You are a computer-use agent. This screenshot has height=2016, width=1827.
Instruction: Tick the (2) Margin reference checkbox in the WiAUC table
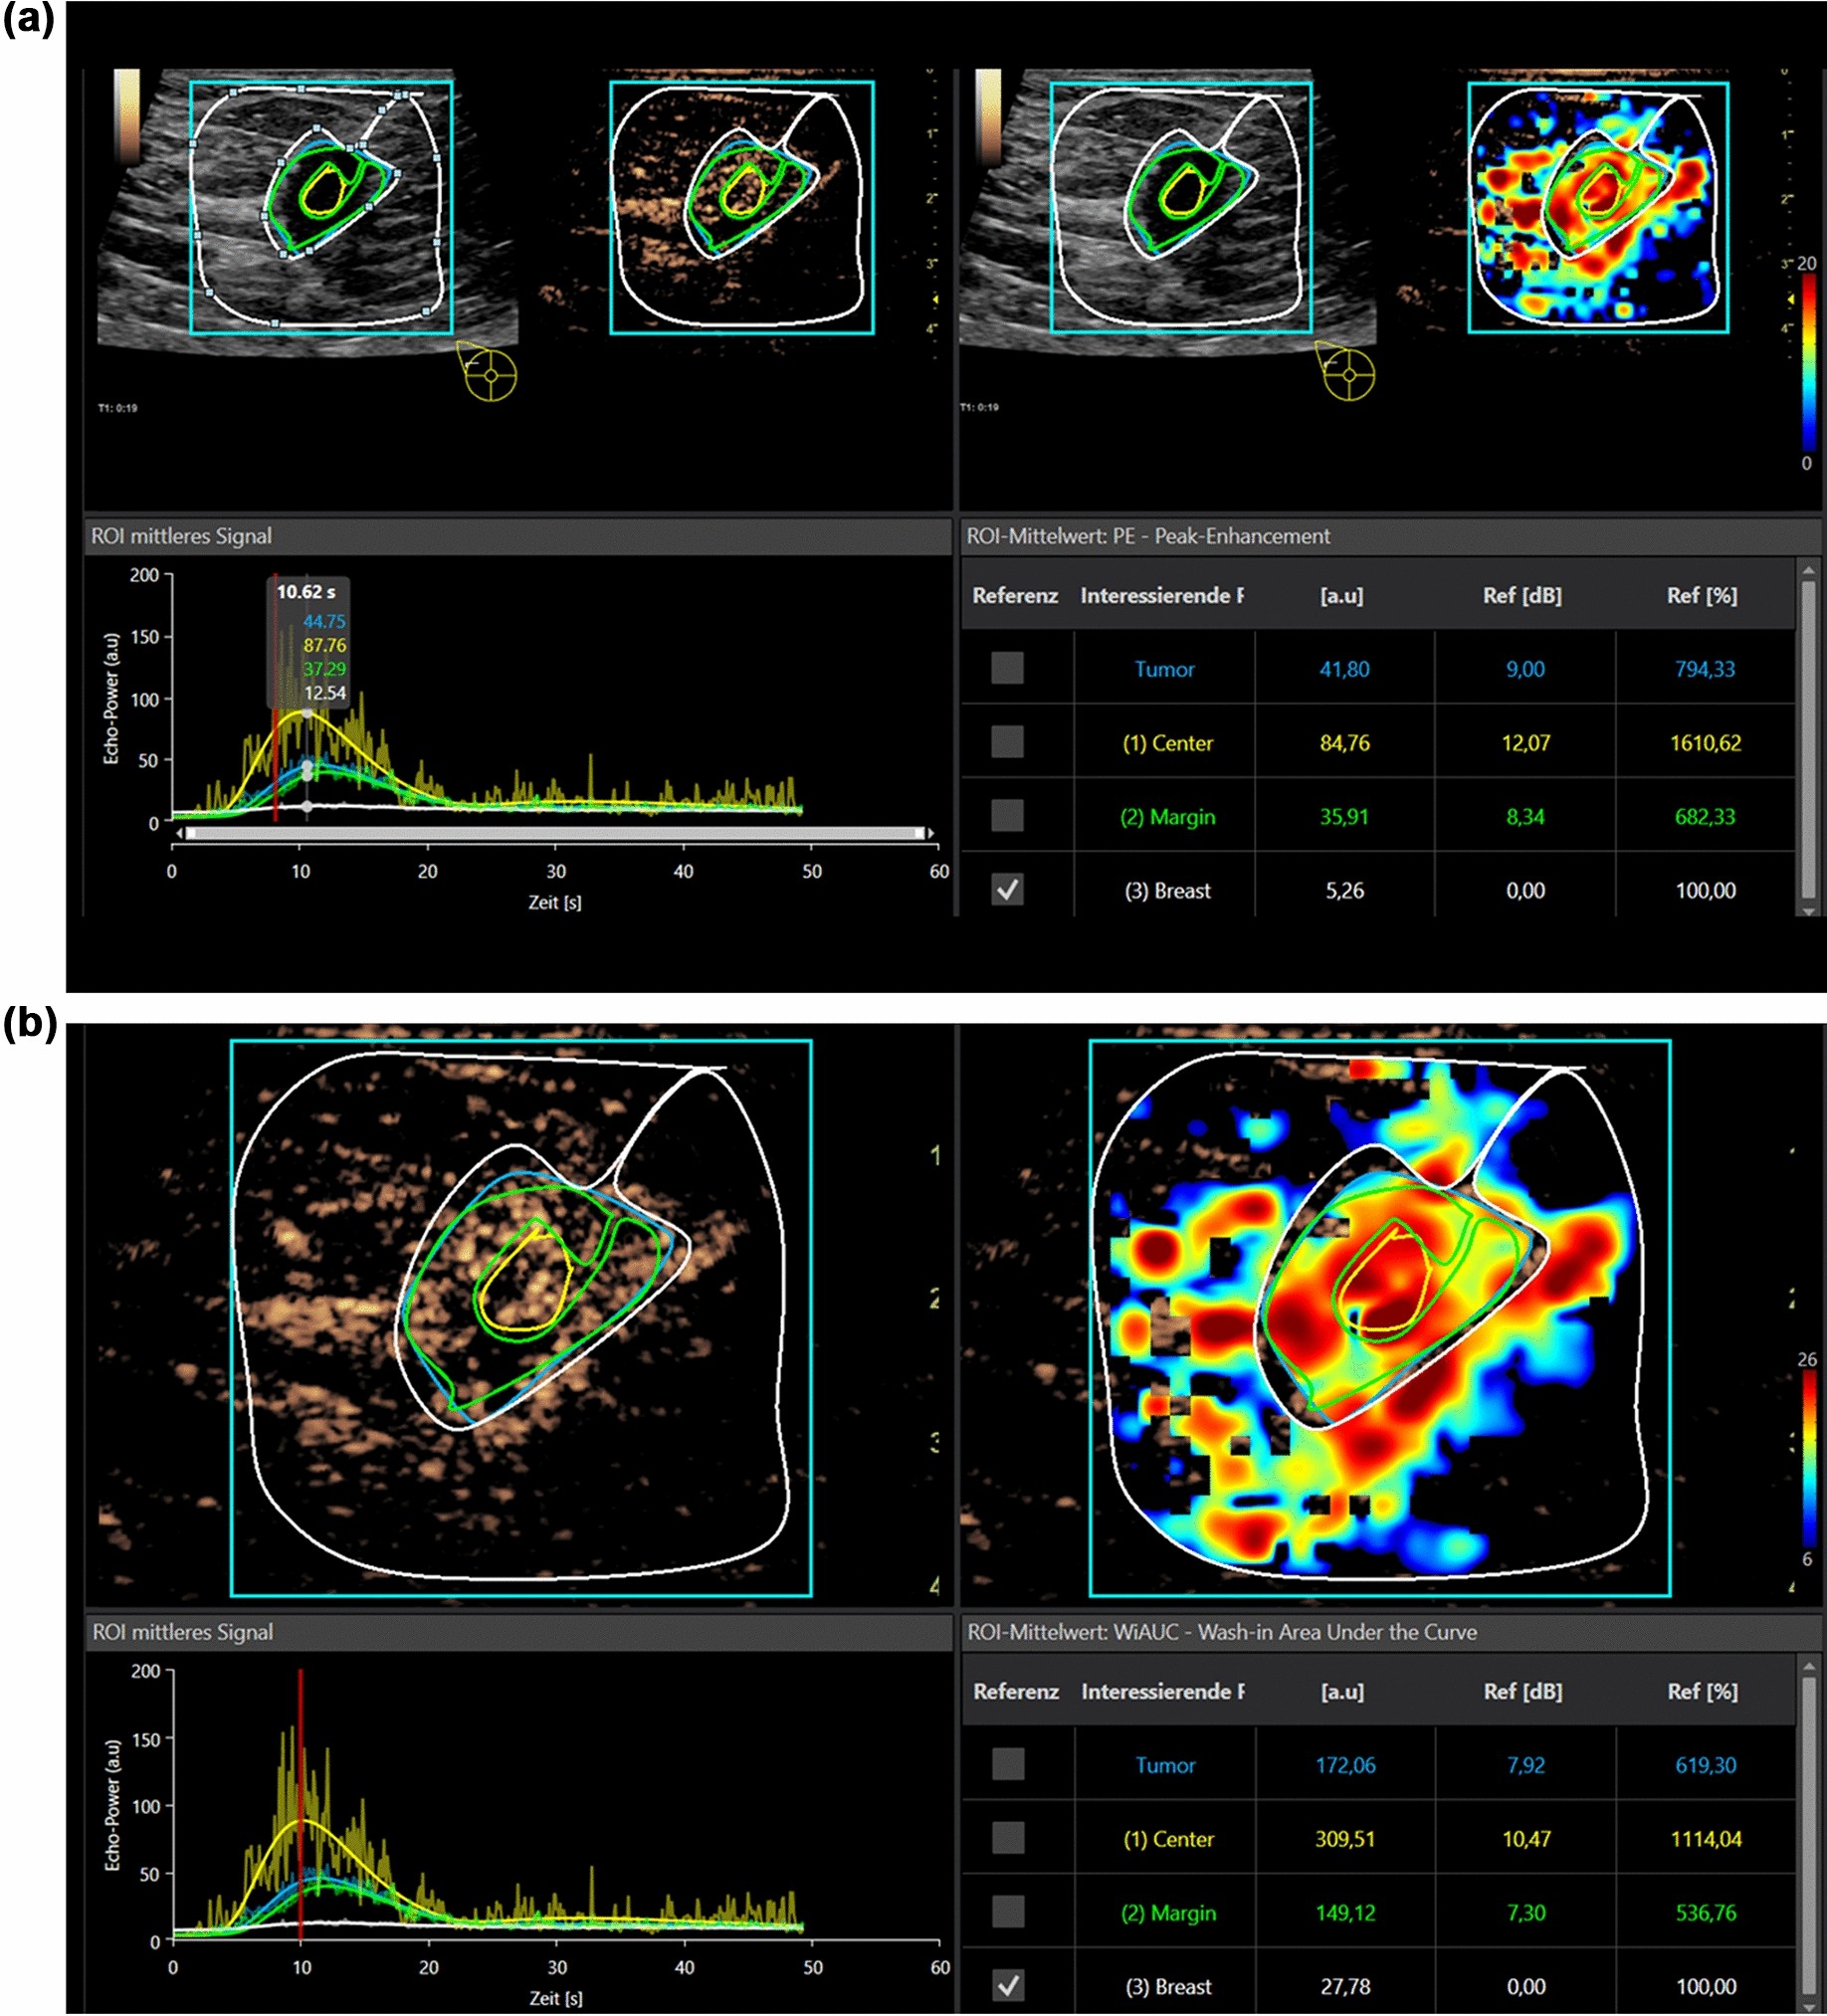click(x=1008, y=1912)
